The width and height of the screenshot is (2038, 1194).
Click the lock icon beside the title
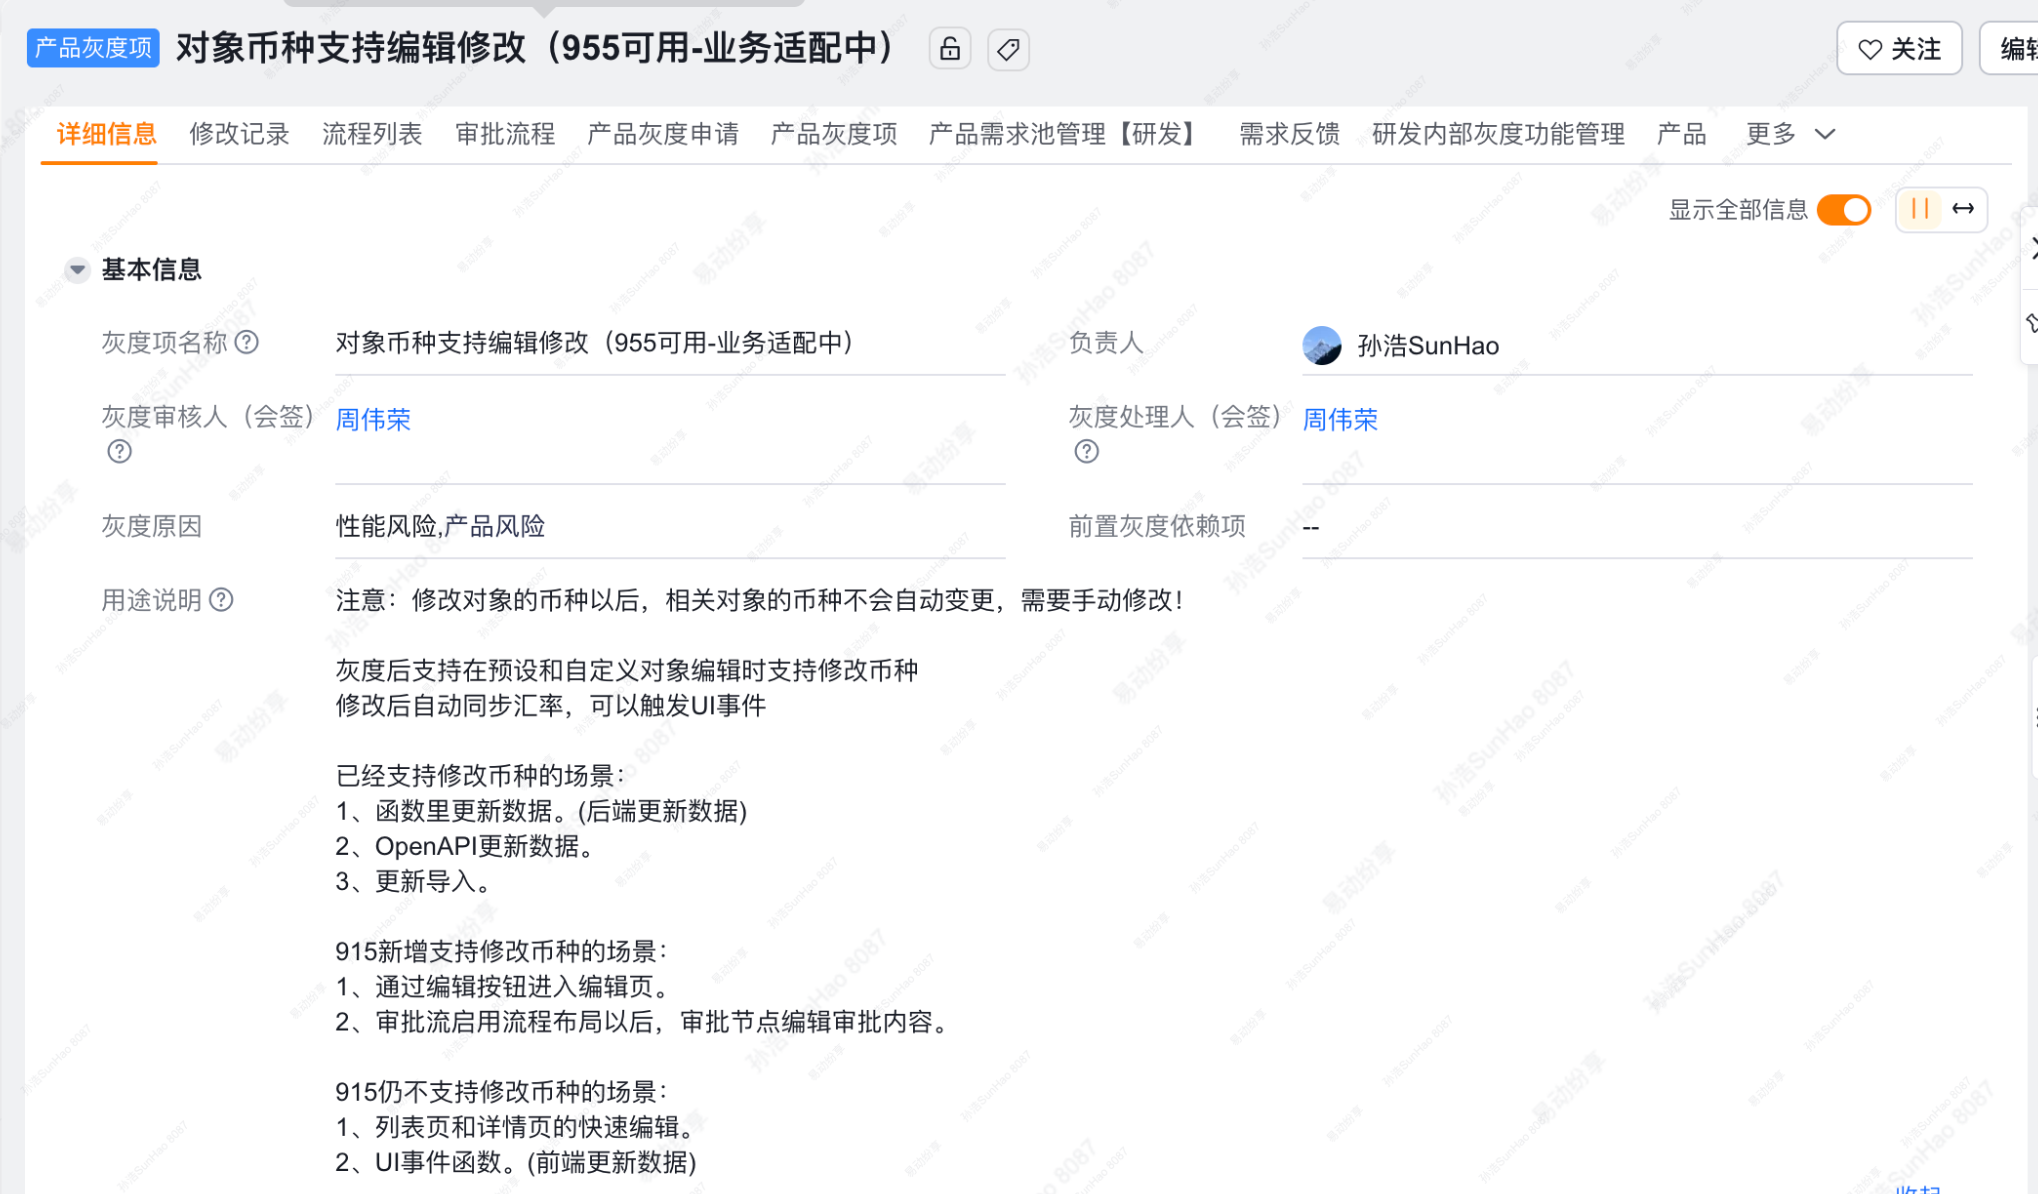[x=949, y=49]
